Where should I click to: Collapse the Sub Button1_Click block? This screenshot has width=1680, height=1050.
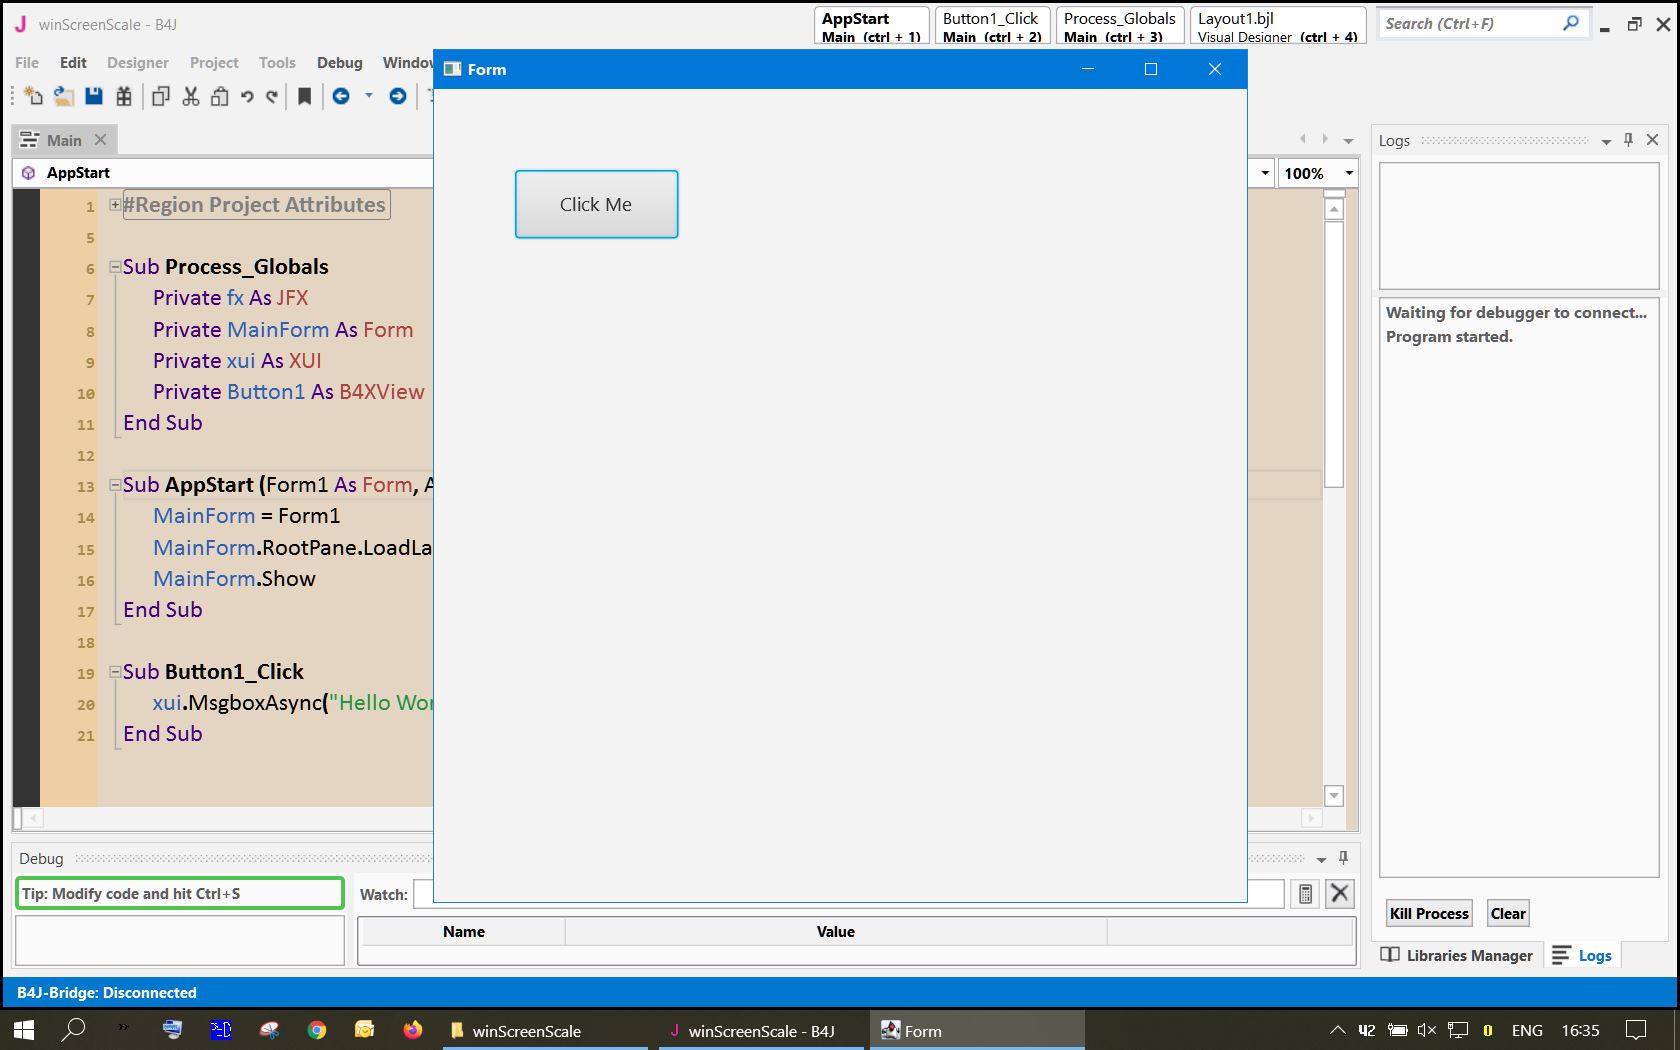[115, 672]
